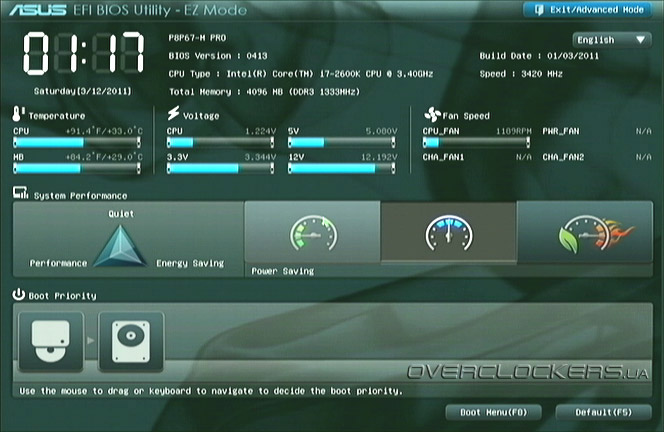Click the Default(F5) button
Screen dimensions: 664x432
603,413
